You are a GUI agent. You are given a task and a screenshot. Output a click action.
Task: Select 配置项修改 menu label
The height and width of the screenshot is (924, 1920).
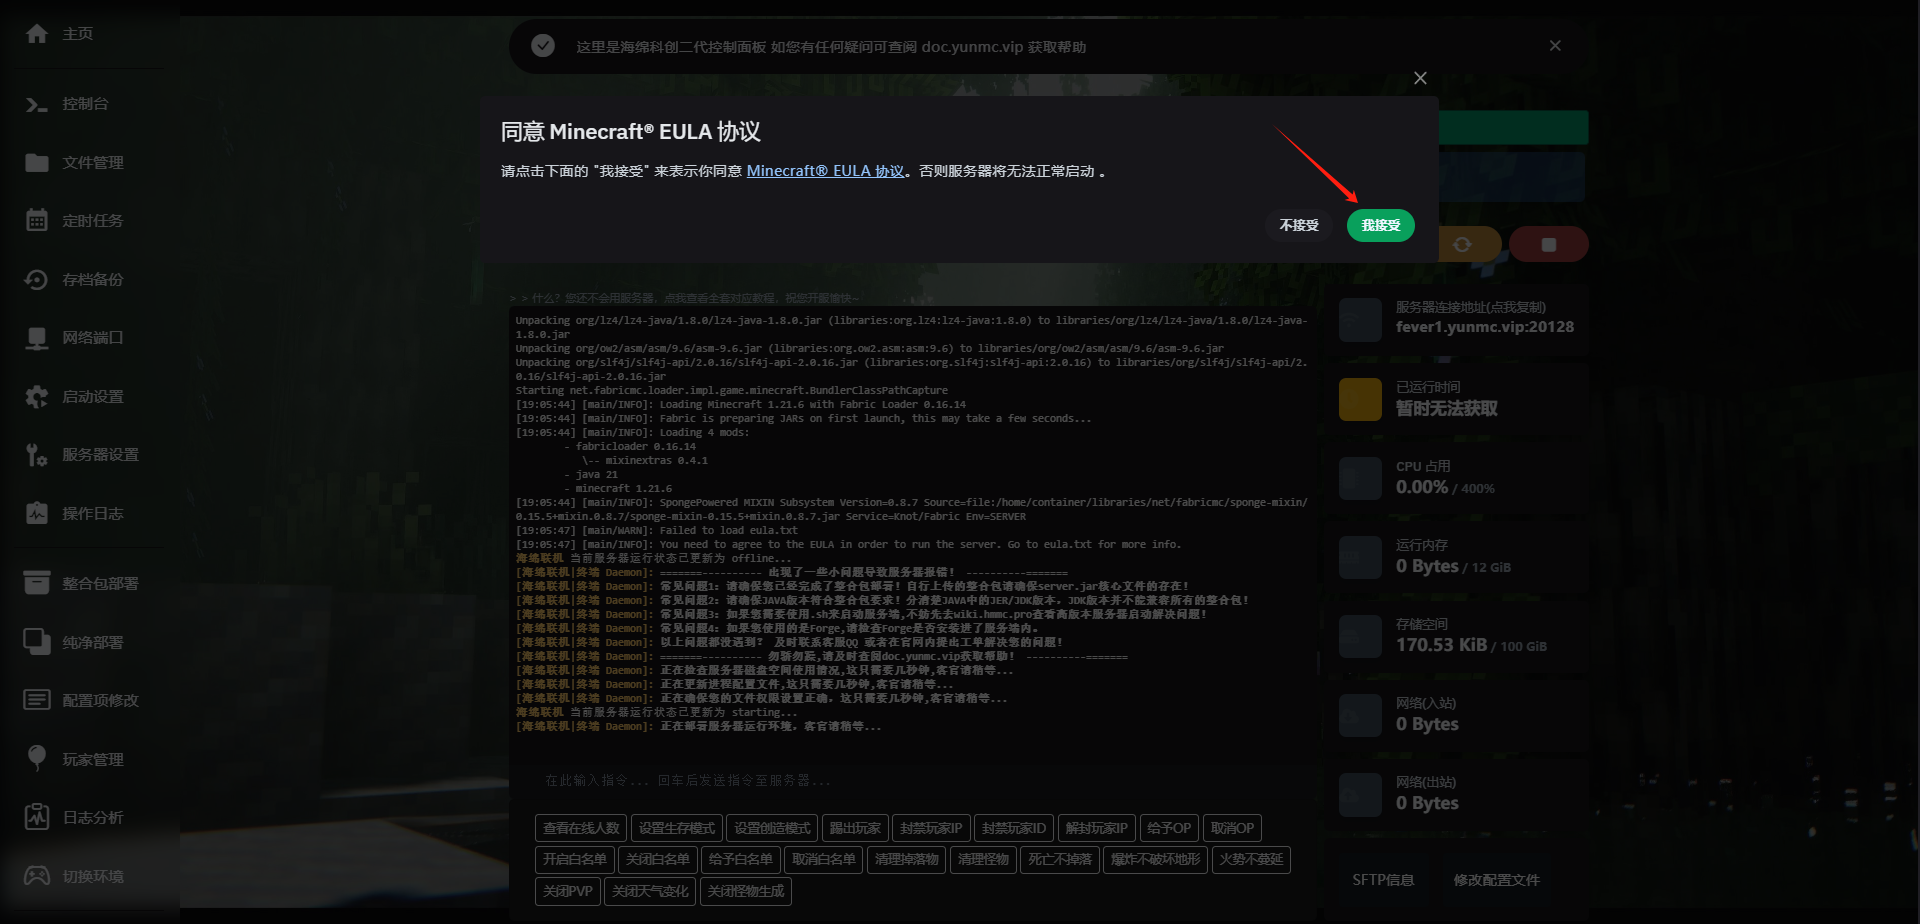101,700
